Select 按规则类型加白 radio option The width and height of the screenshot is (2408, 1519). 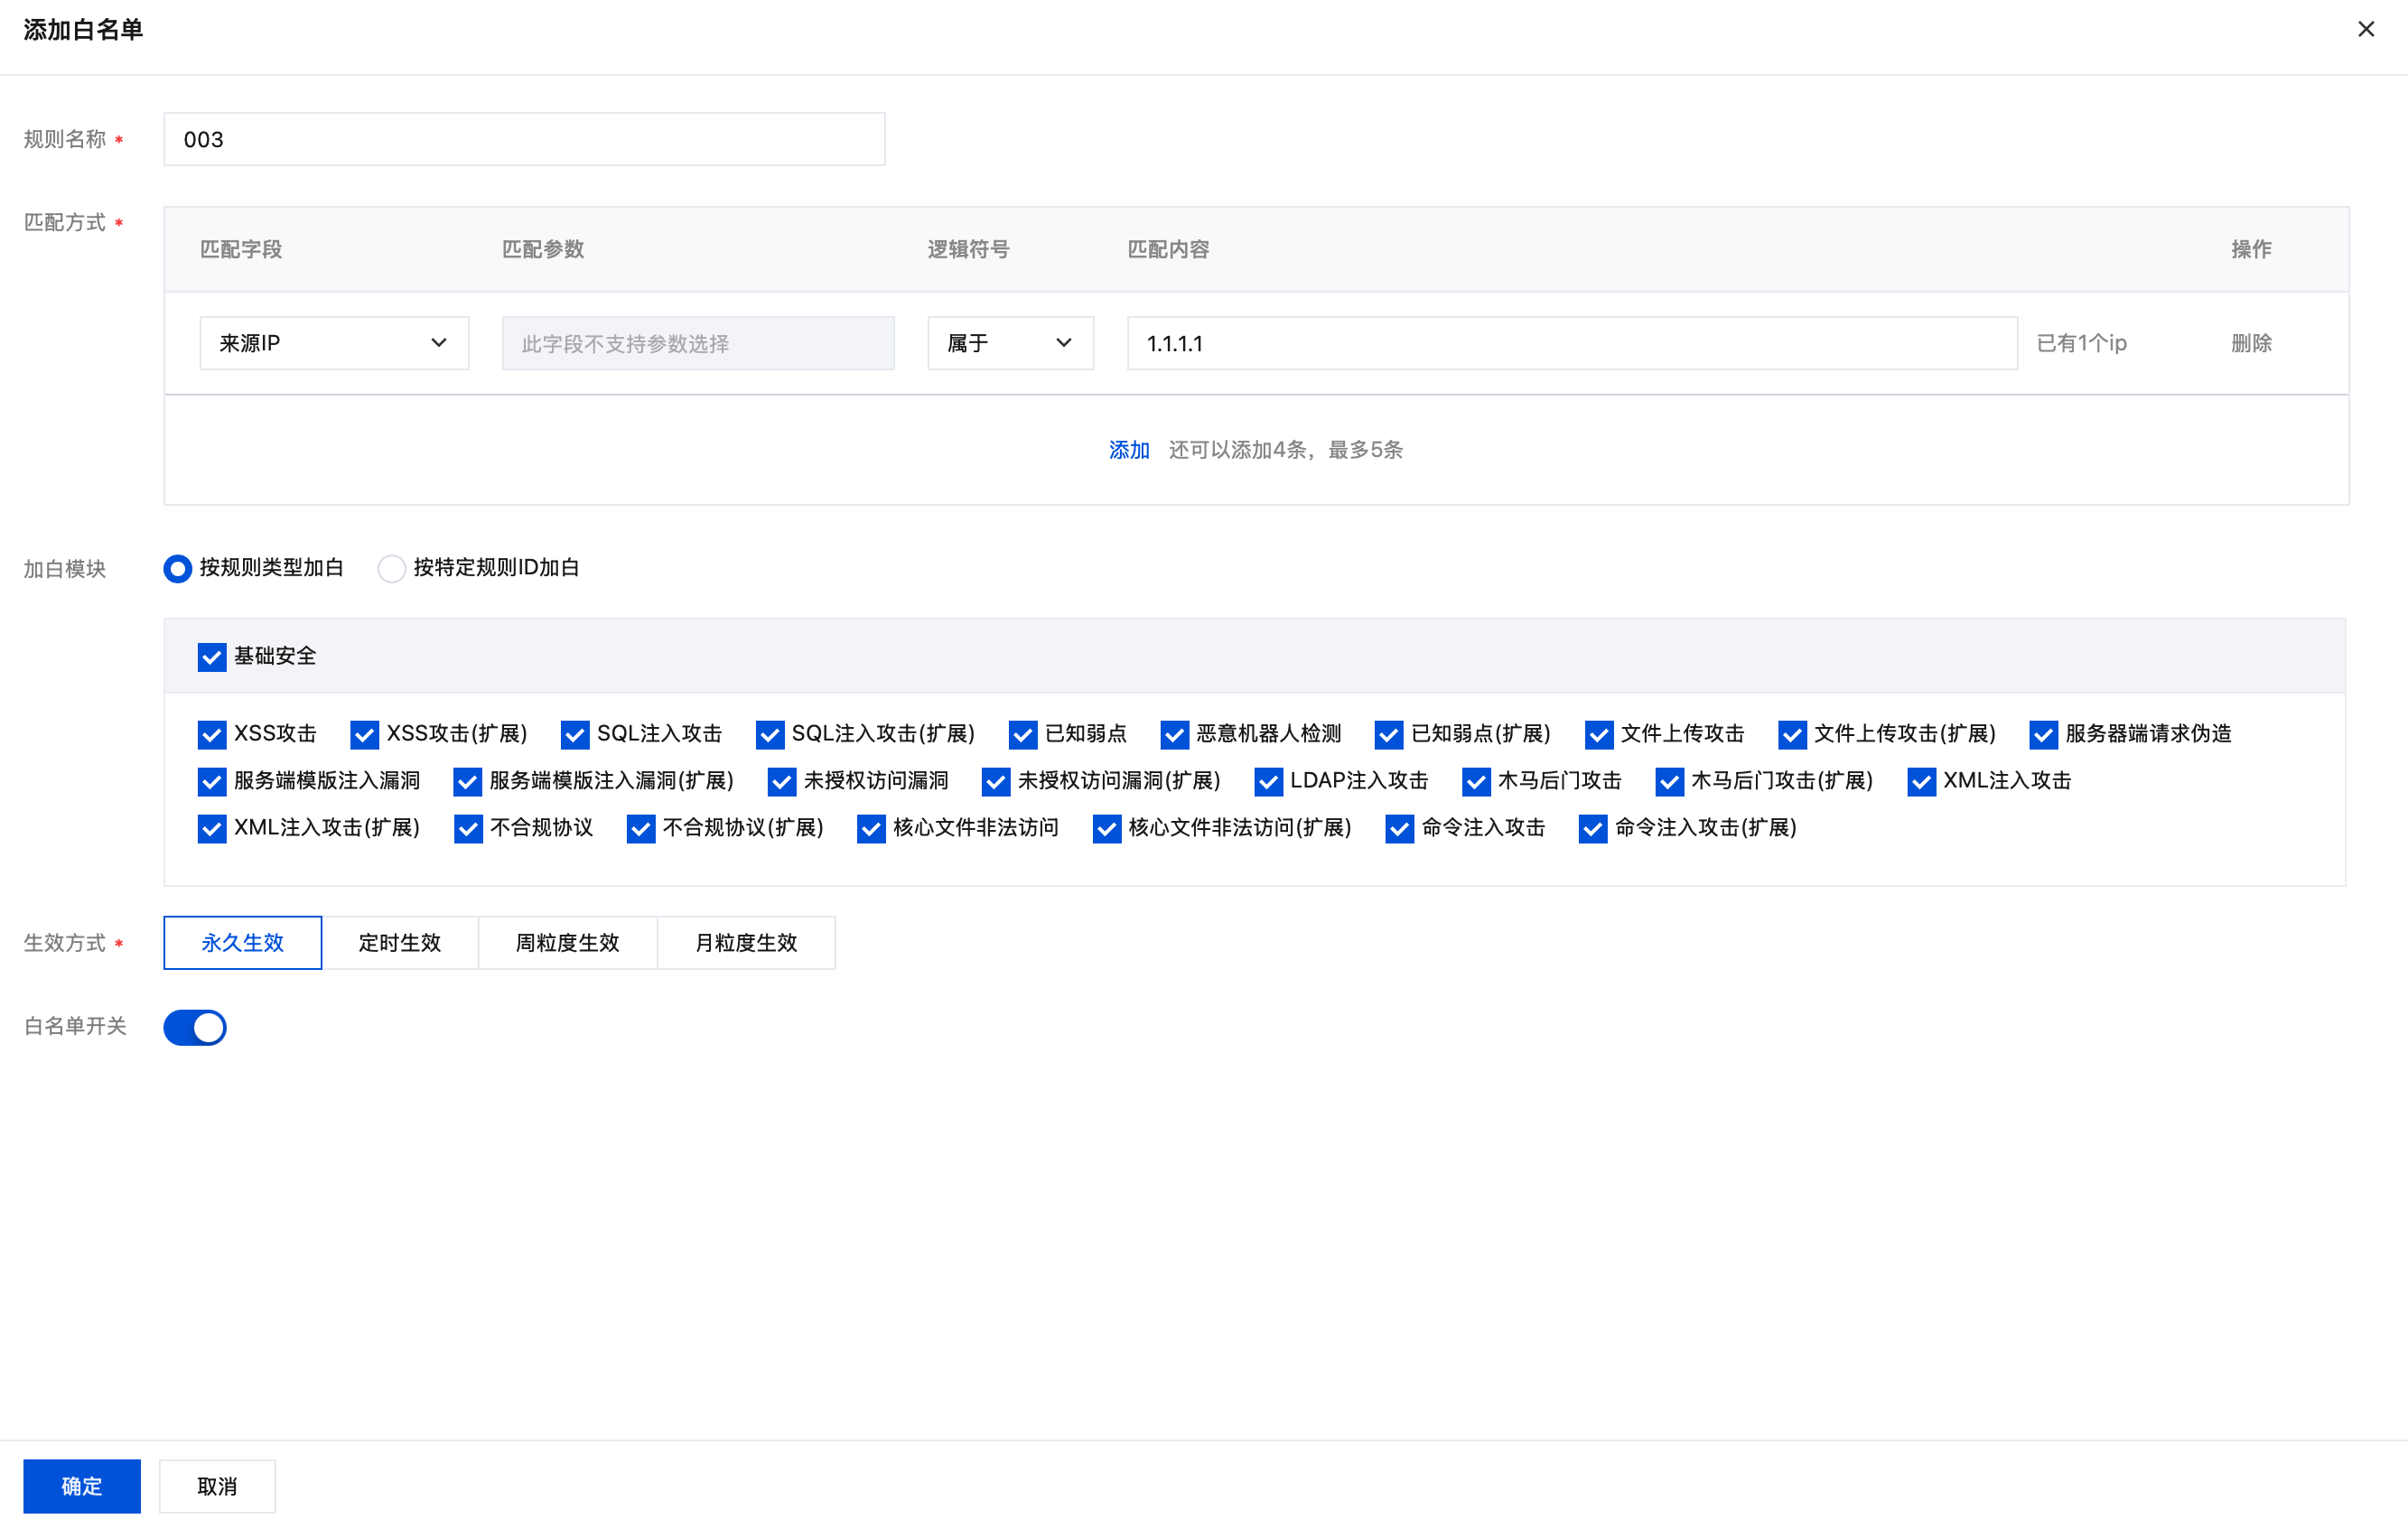point(178,569)
